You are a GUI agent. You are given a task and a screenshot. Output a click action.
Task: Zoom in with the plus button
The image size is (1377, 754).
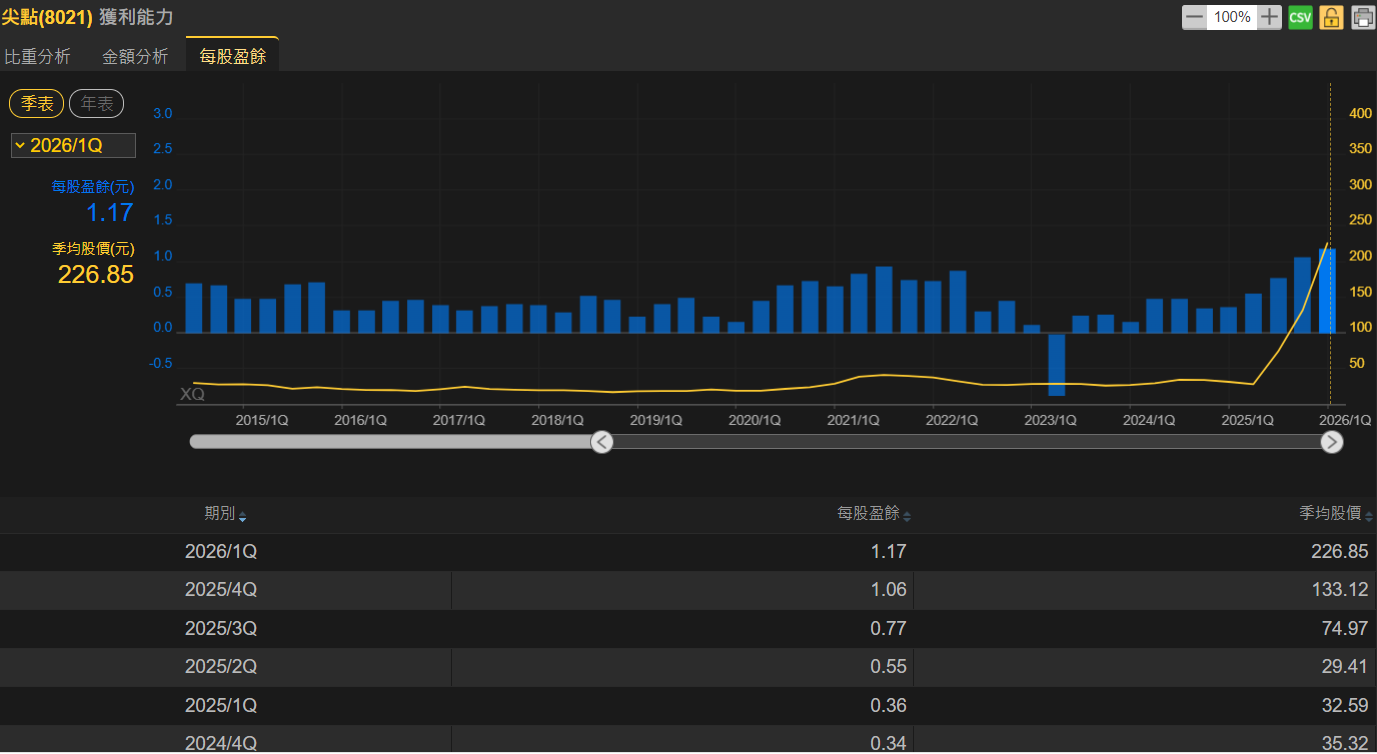pos(1270,17)
